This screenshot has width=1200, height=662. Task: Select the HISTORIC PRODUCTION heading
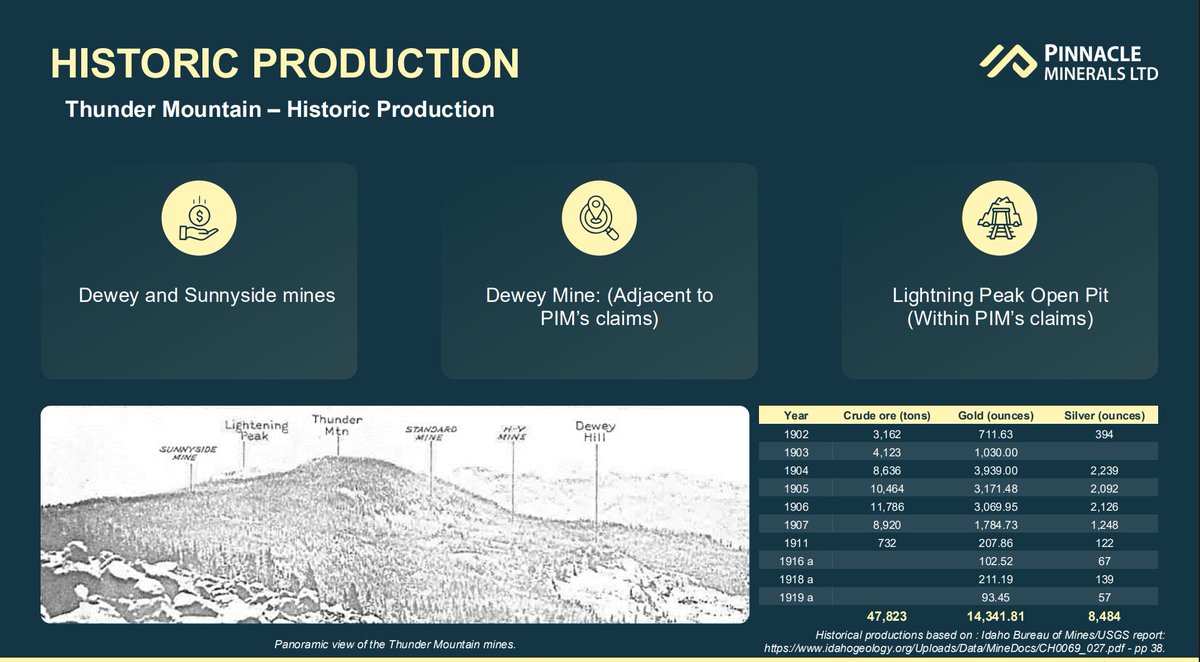pos(285,64)
